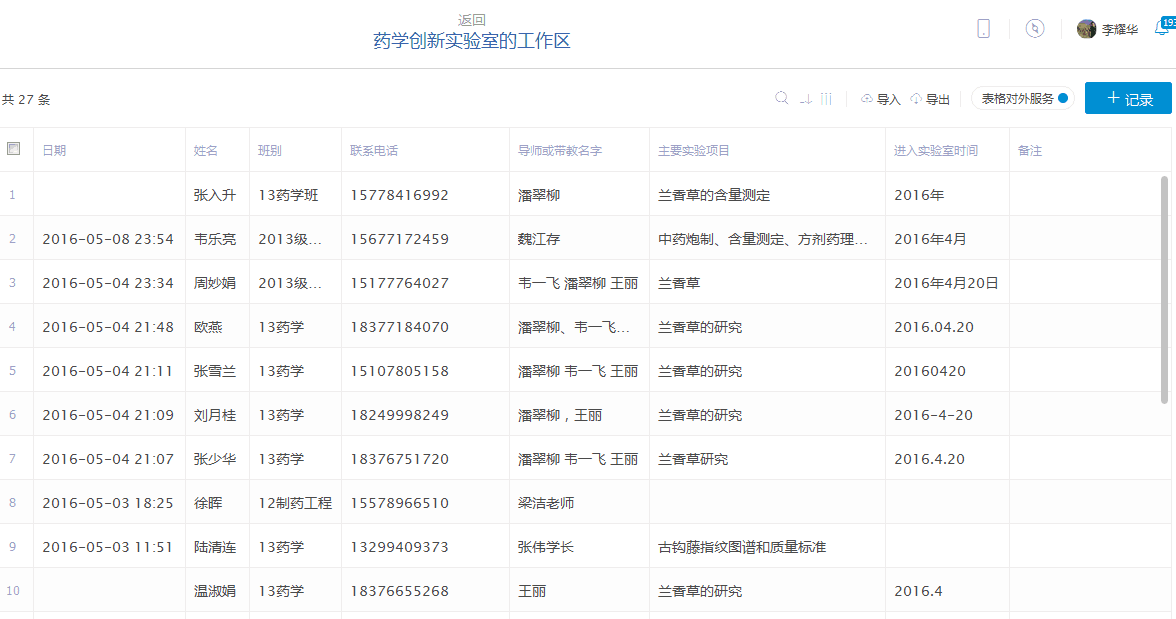1176x619 pixels.
Task: Click the 返回 back link
Action: pyautogui.click(x=472, y=20)
